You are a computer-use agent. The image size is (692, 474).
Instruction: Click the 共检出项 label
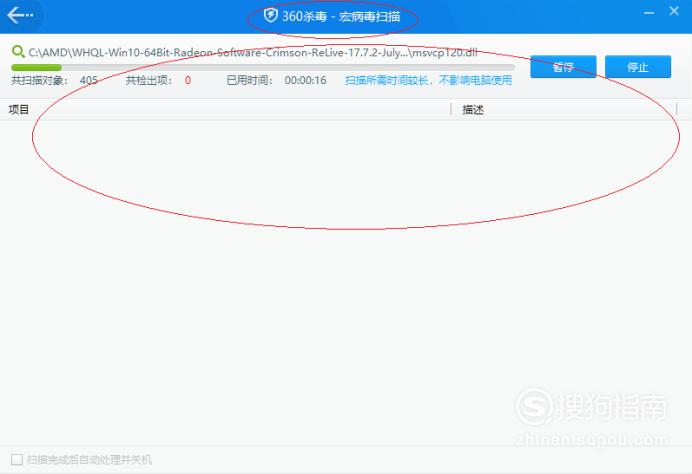point(149,80)
